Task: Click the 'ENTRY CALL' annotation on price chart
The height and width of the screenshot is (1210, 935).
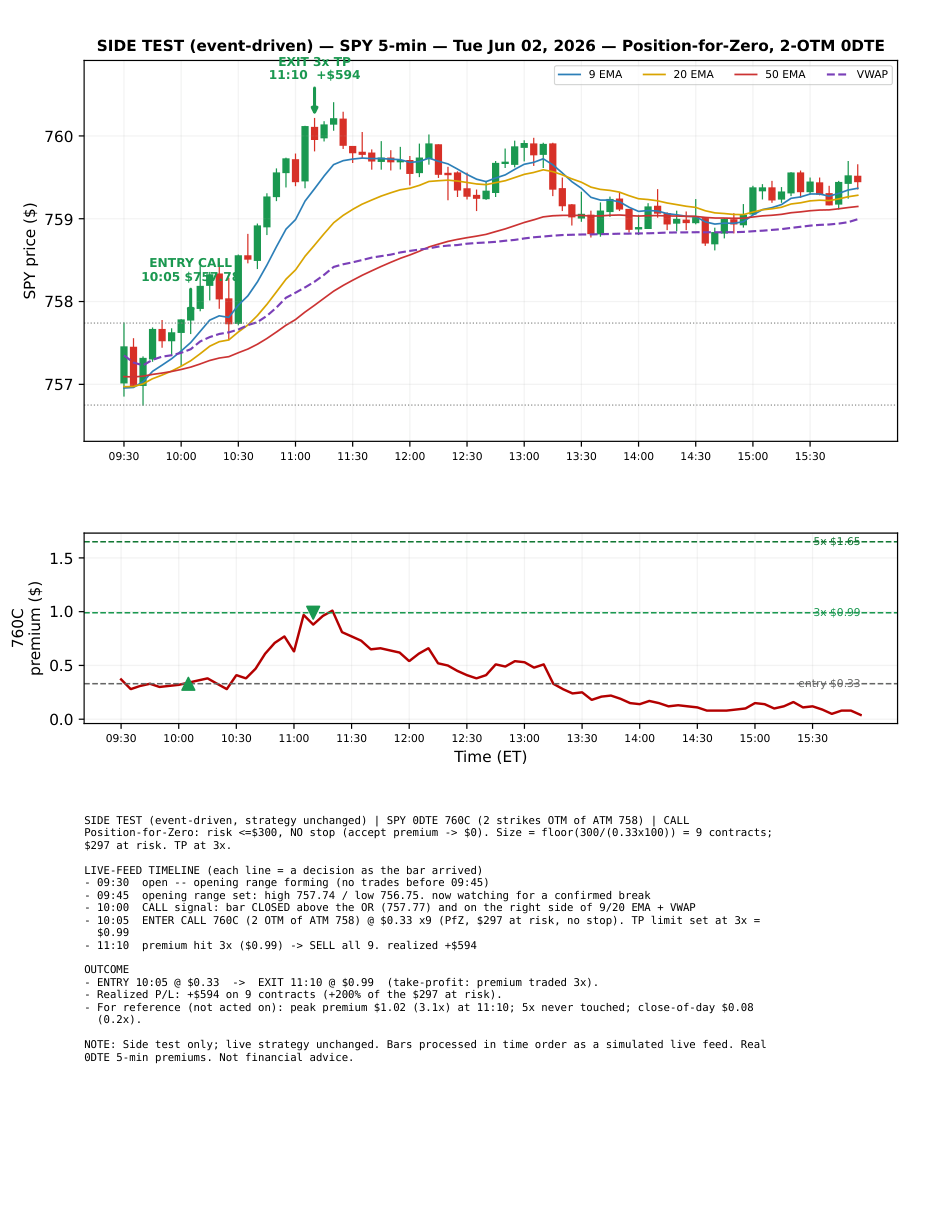Action: [190, 263]
